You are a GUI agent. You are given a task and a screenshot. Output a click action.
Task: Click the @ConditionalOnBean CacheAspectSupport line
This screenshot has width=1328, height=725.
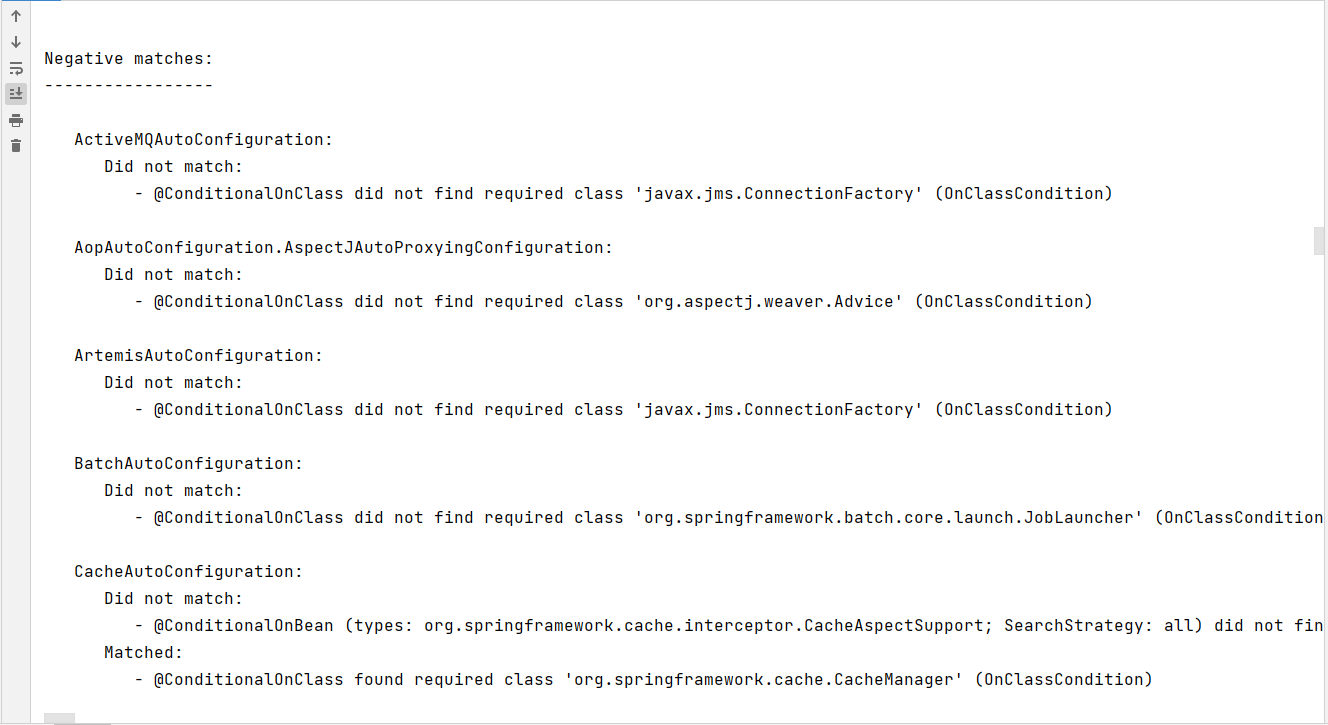[x=729, y=626]
